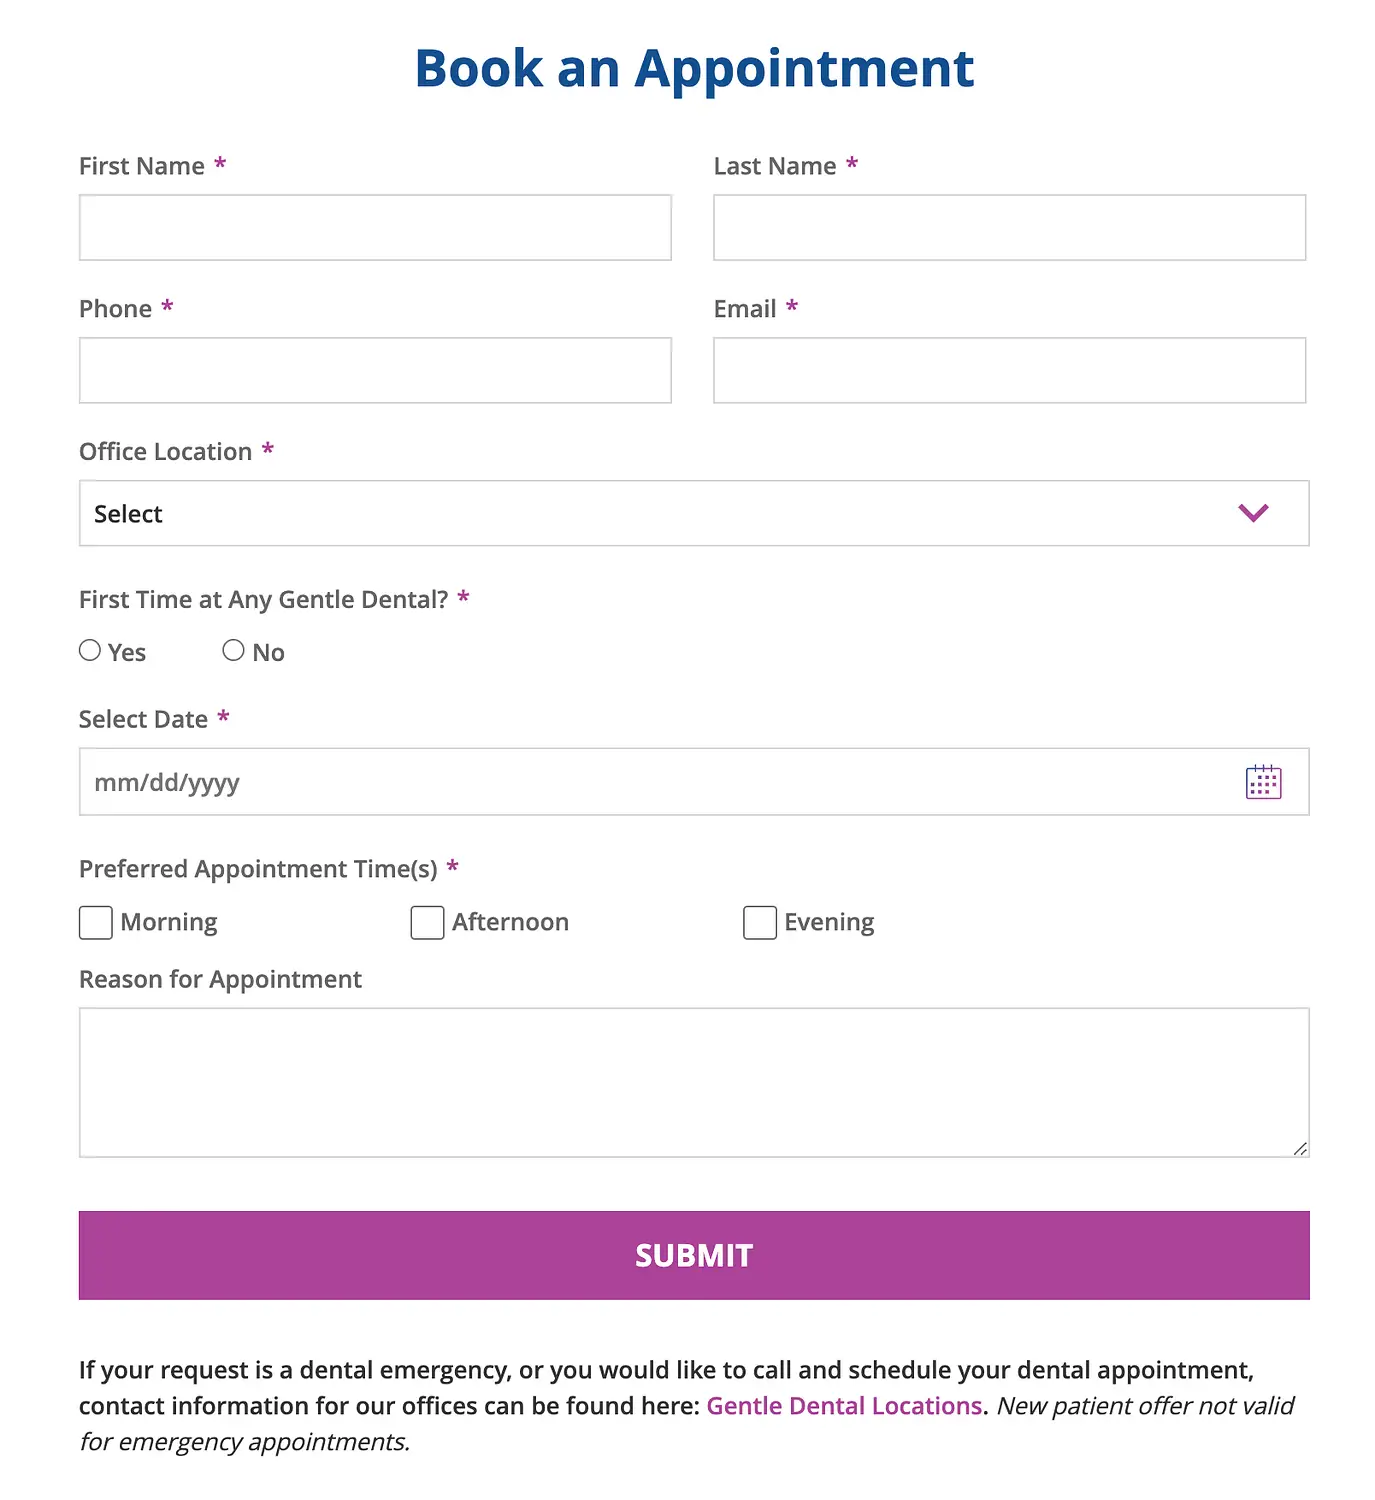Open the Office Location Select dropdown
The image size is (1375, 1500).
click(694, 513)
